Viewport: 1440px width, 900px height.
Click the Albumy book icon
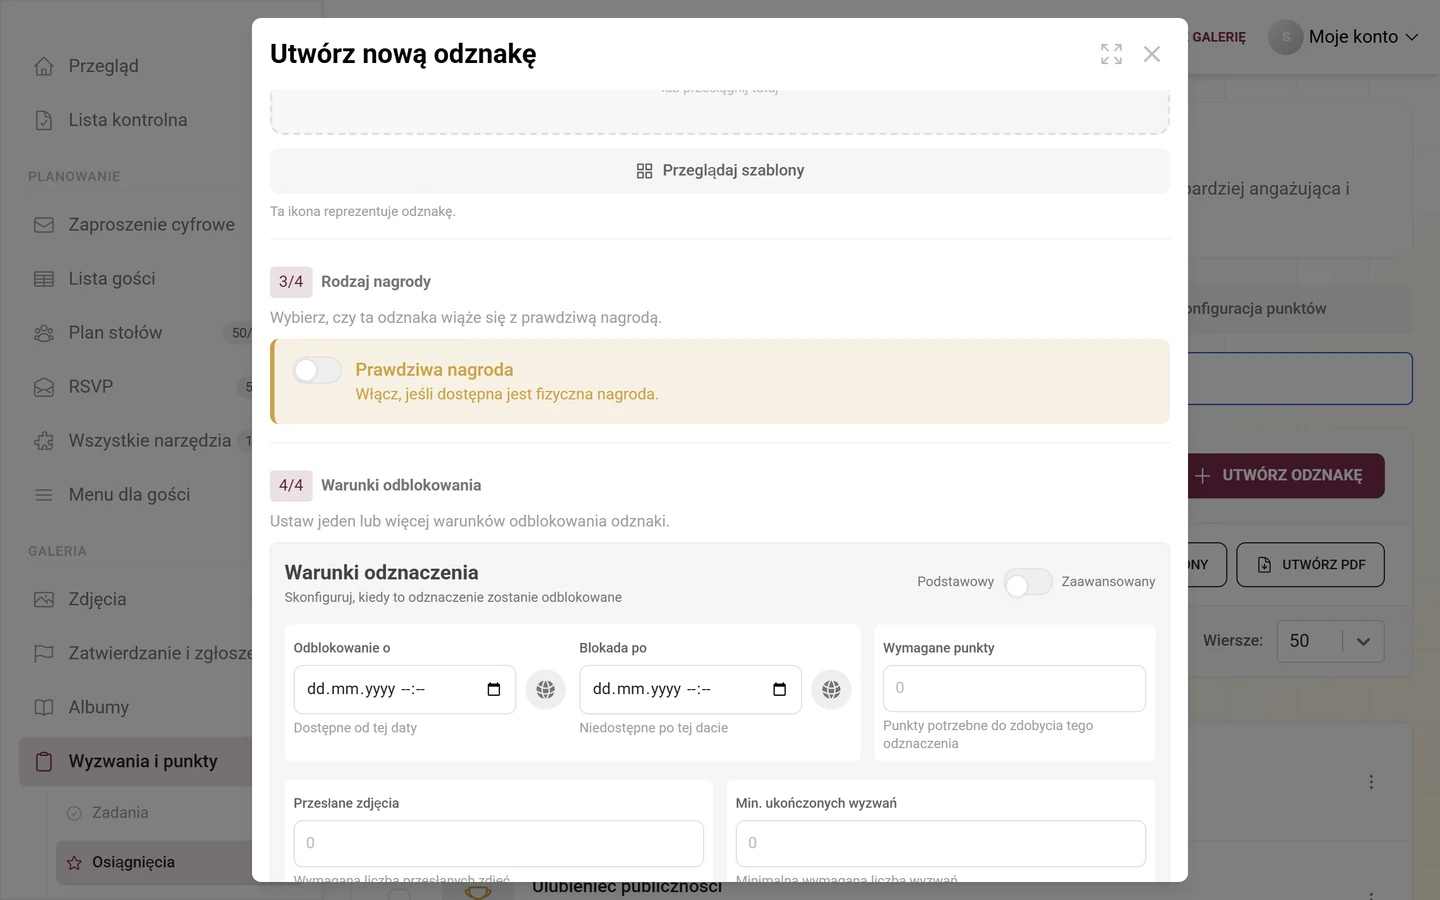pyautogui.click(x=44, y=708)
